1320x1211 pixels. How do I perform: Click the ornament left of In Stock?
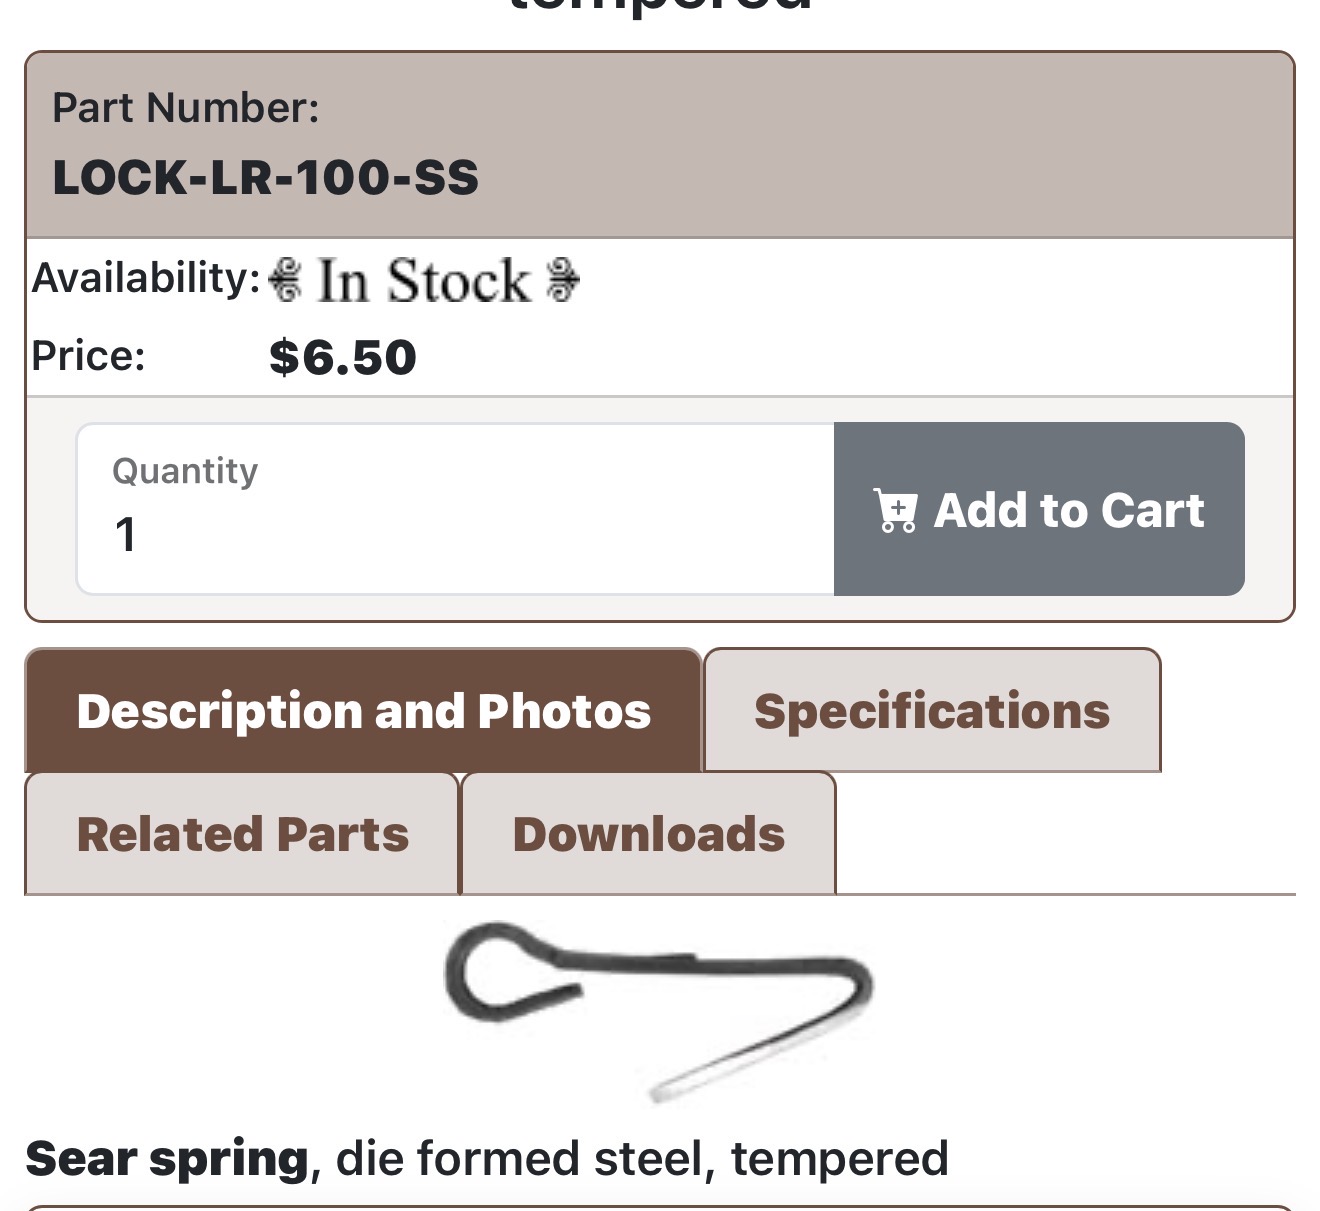point(286,280)
